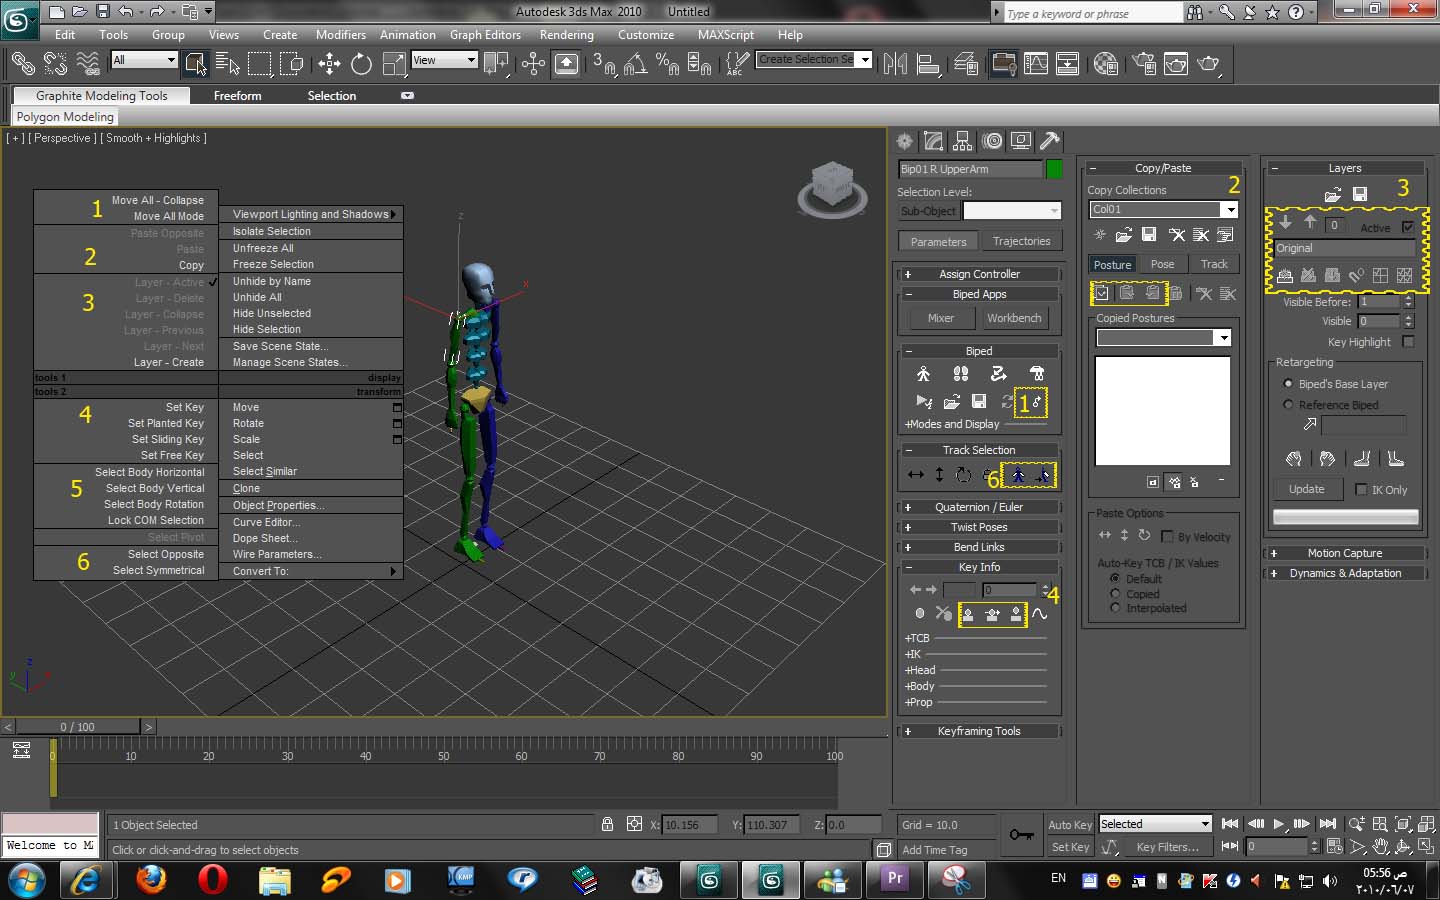Click the Update button in Layers

click(1306, 489)
